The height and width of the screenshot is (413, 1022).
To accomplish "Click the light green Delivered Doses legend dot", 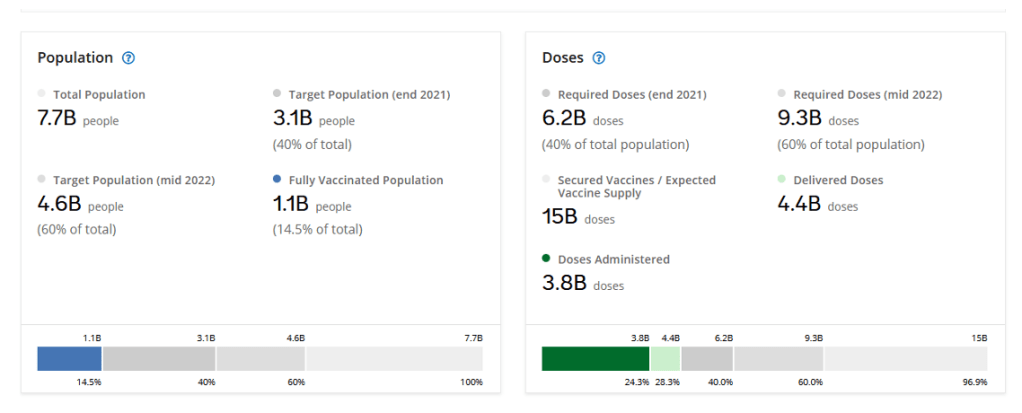I will pos(782,179).
